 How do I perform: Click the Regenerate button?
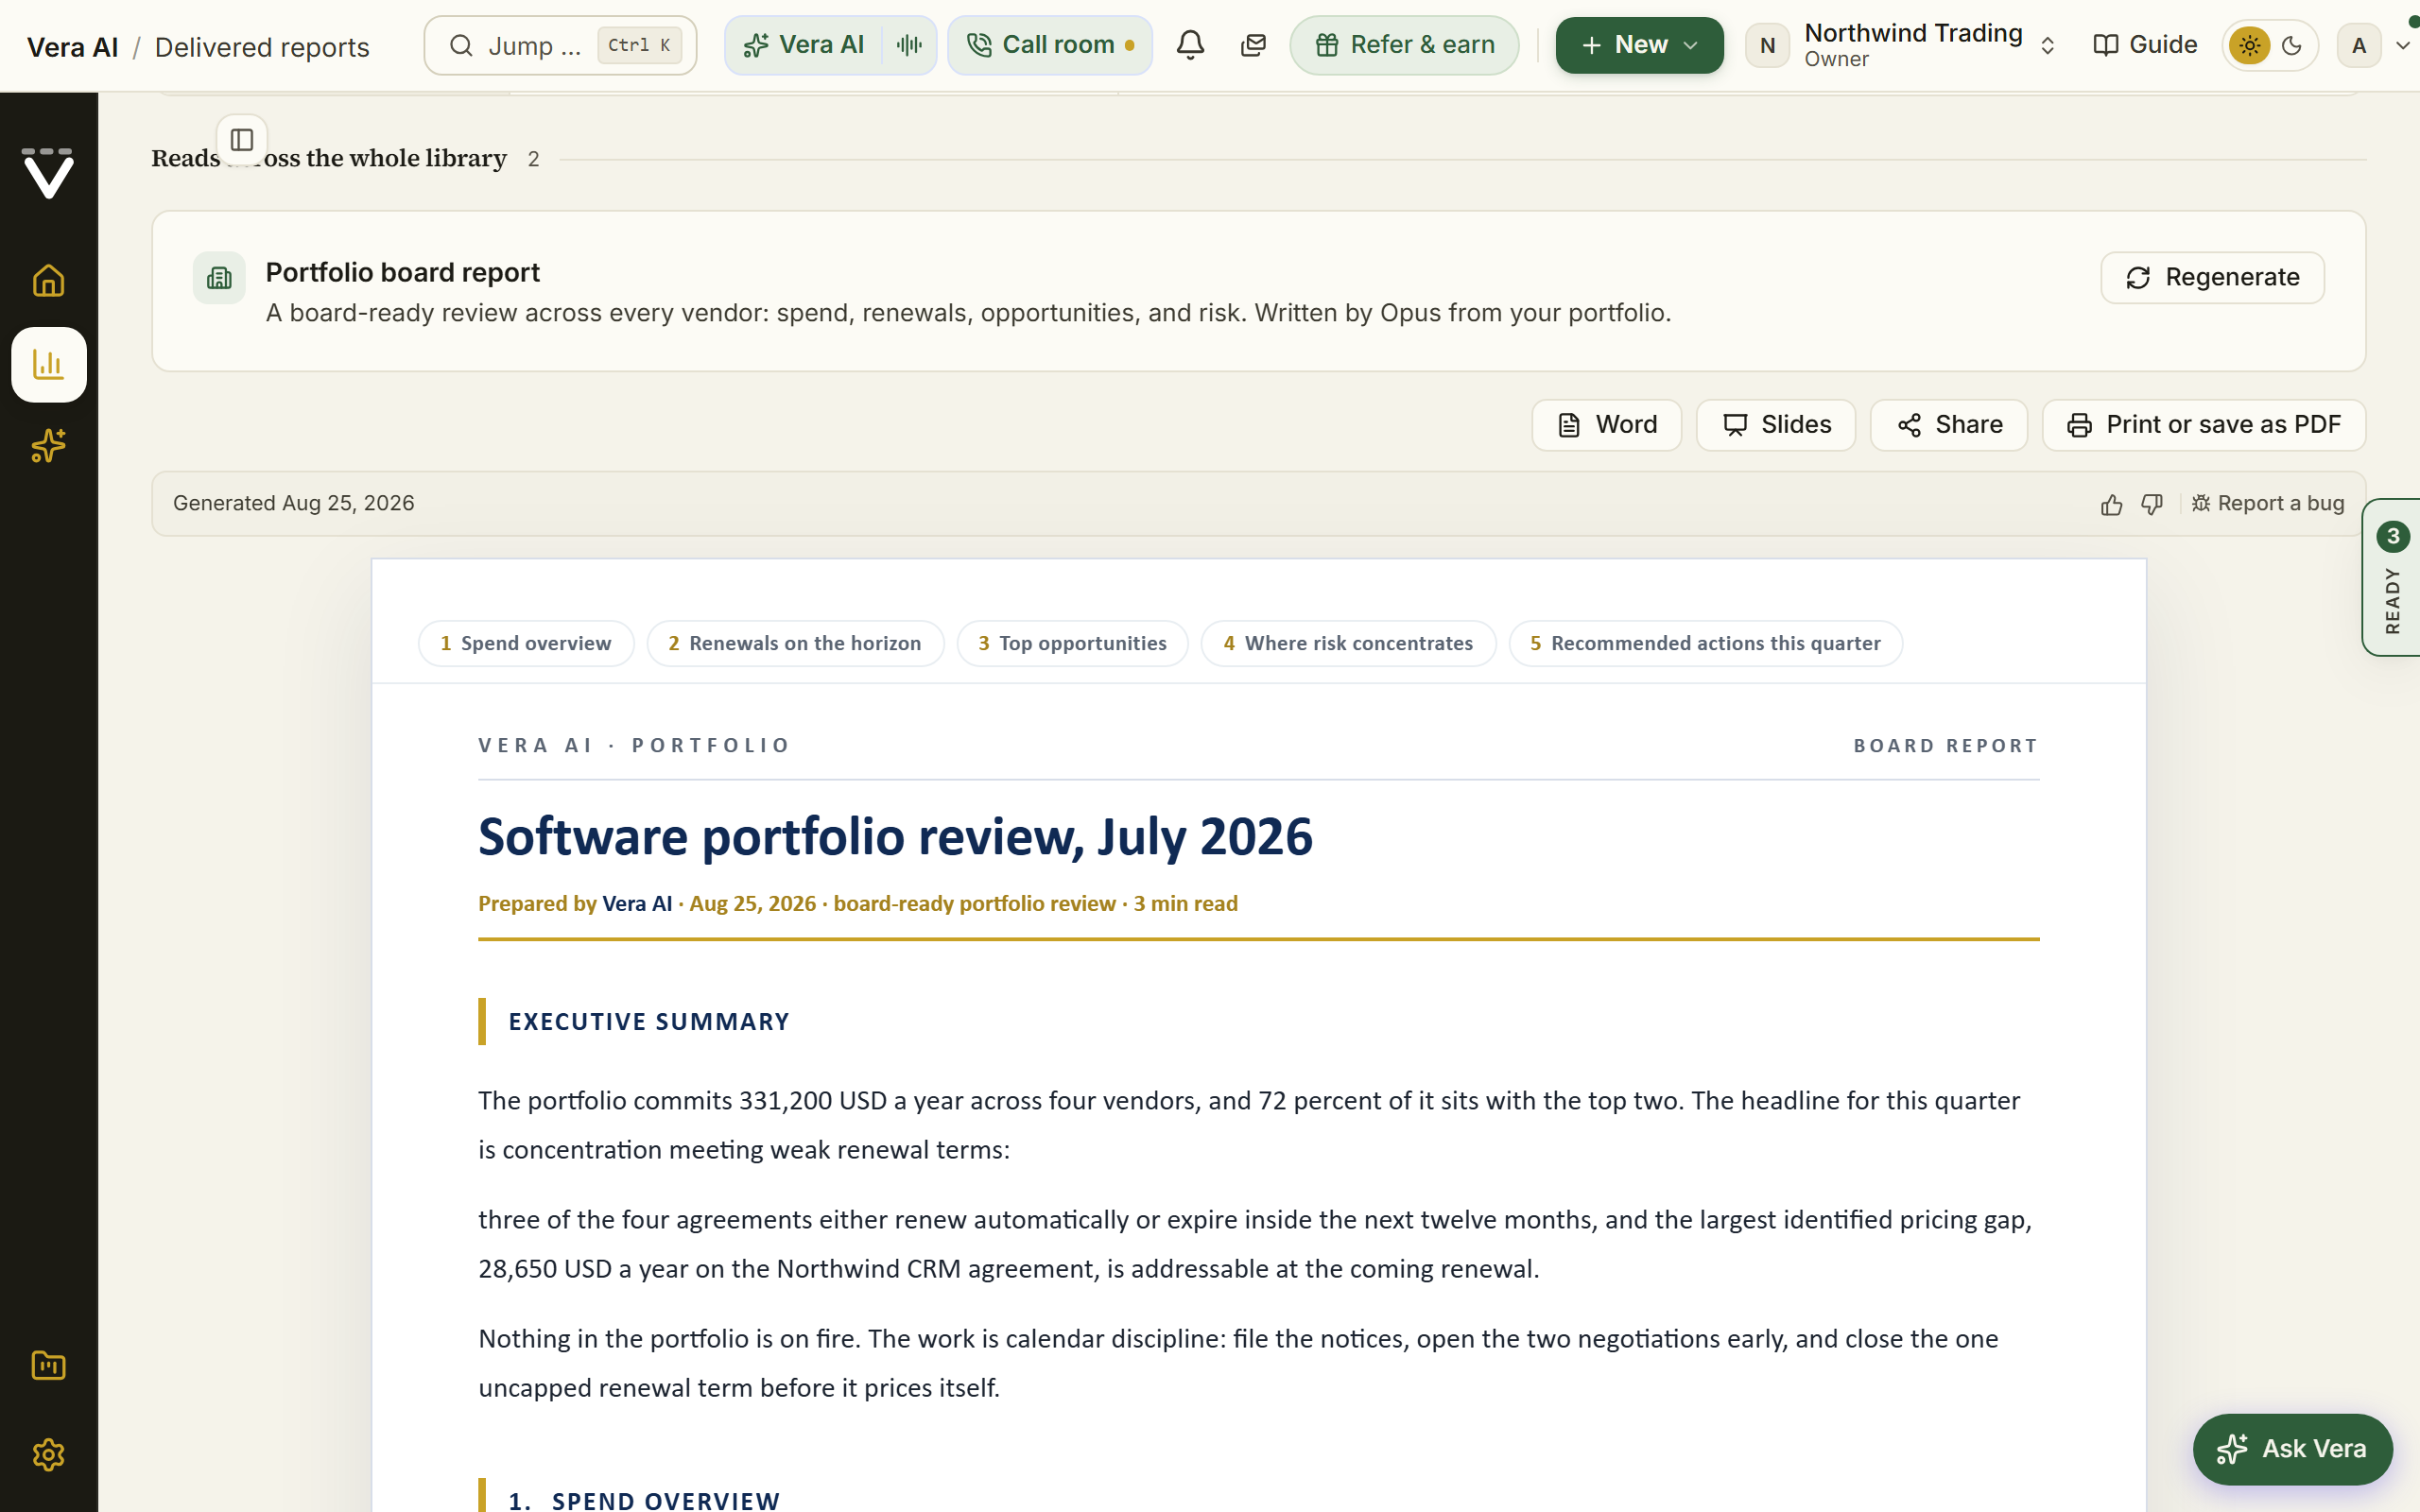point(2212,277)
